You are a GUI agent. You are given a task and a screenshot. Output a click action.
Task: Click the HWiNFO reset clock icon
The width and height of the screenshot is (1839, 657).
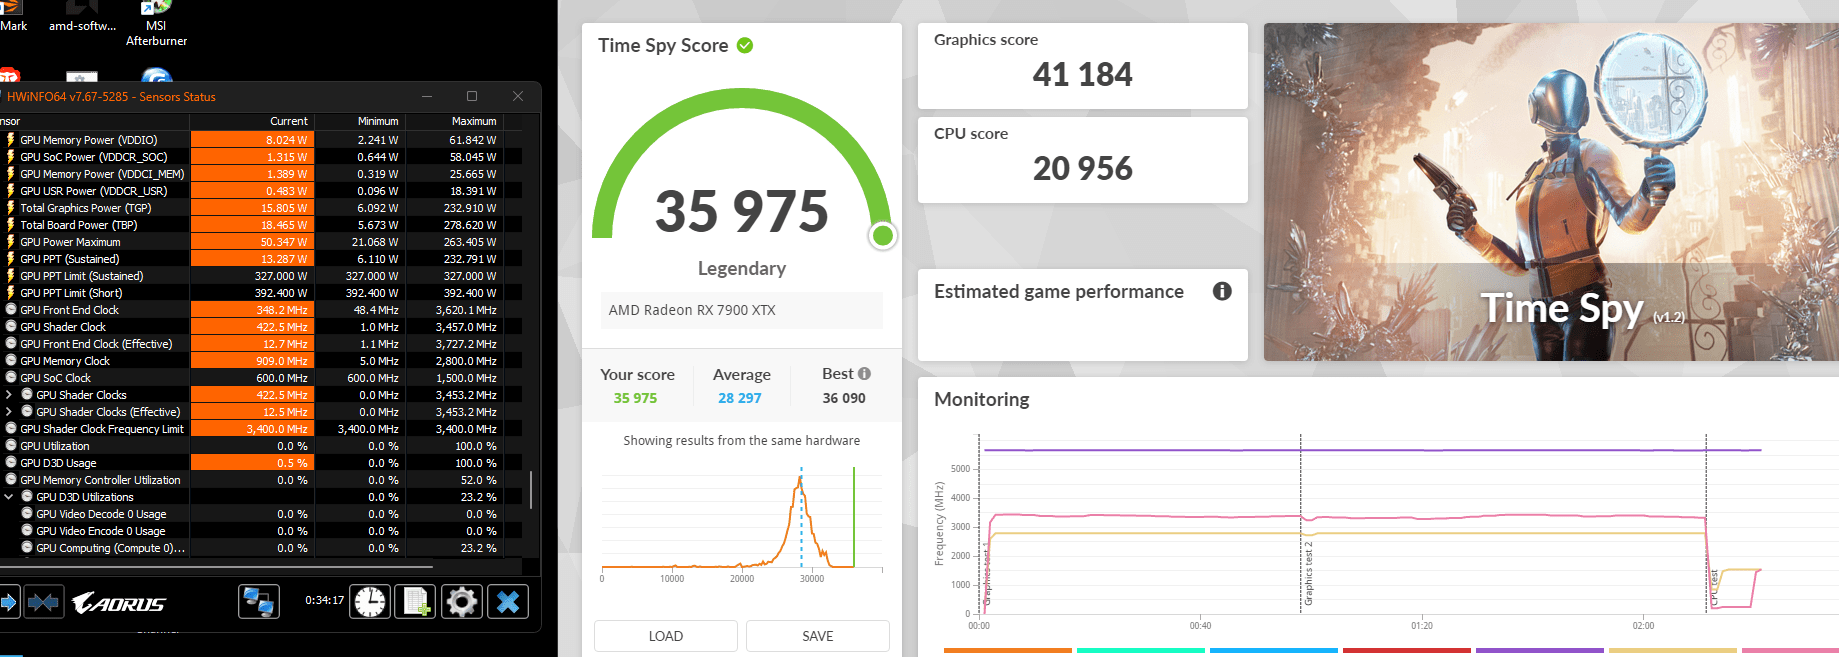point(370,602)
